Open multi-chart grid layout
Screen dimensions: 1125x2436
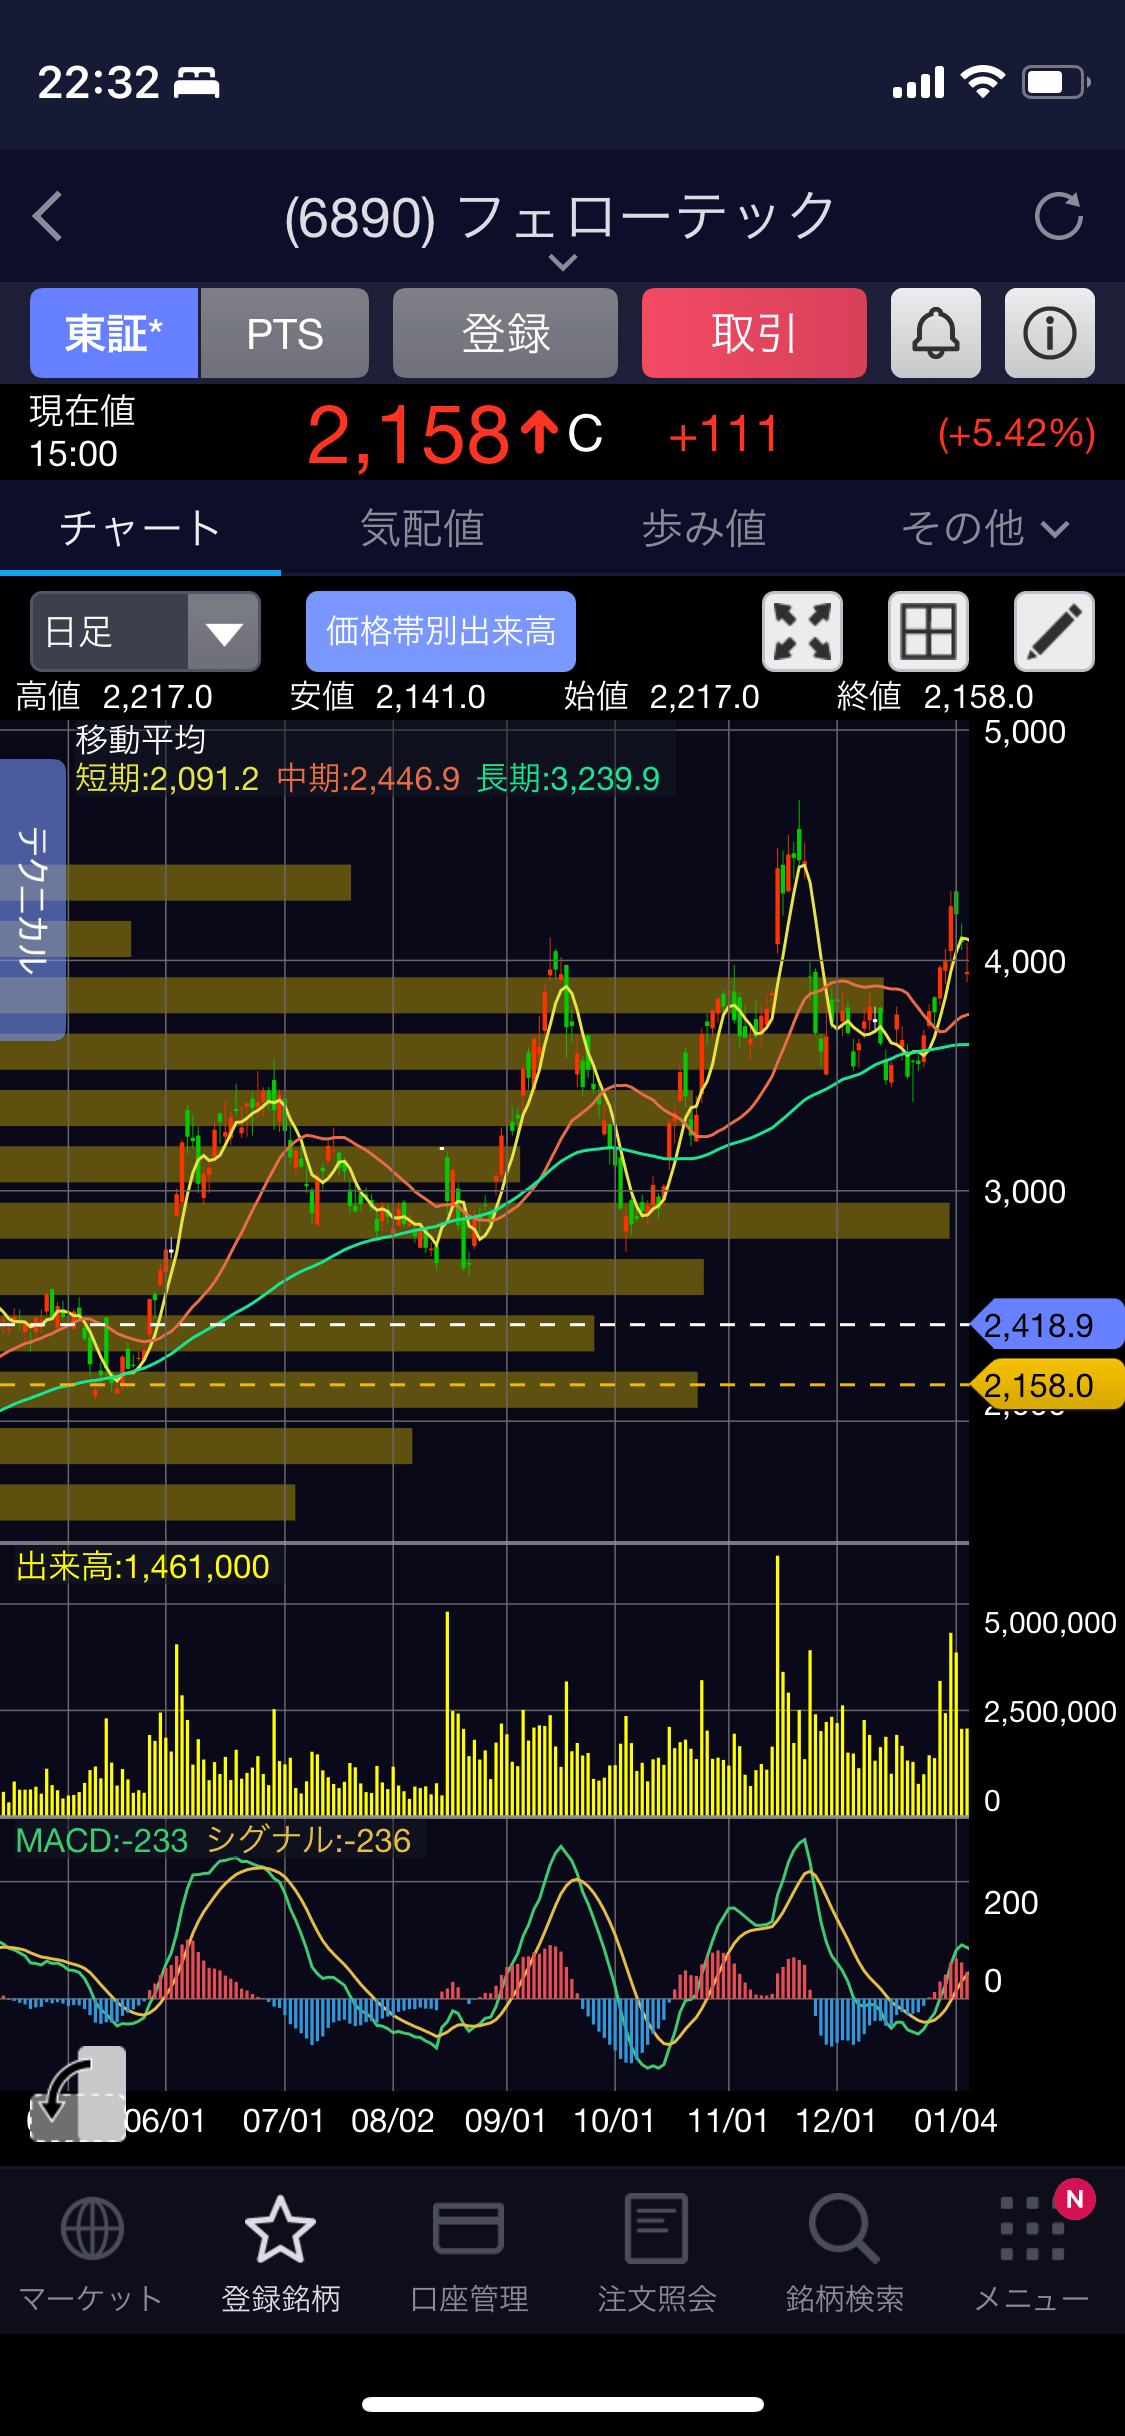click(928, 631)
